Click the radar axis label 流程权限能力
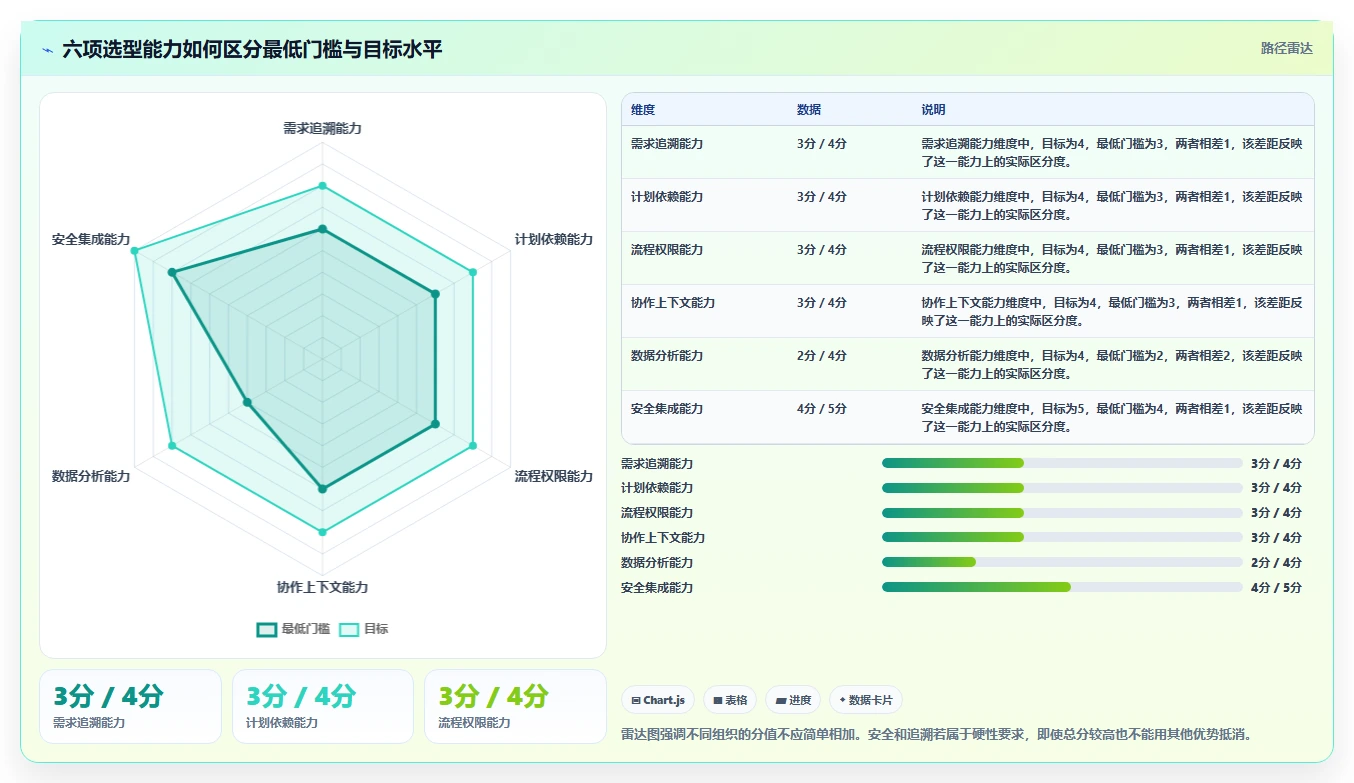1354x783 pixels. click(x=554, y=477)
